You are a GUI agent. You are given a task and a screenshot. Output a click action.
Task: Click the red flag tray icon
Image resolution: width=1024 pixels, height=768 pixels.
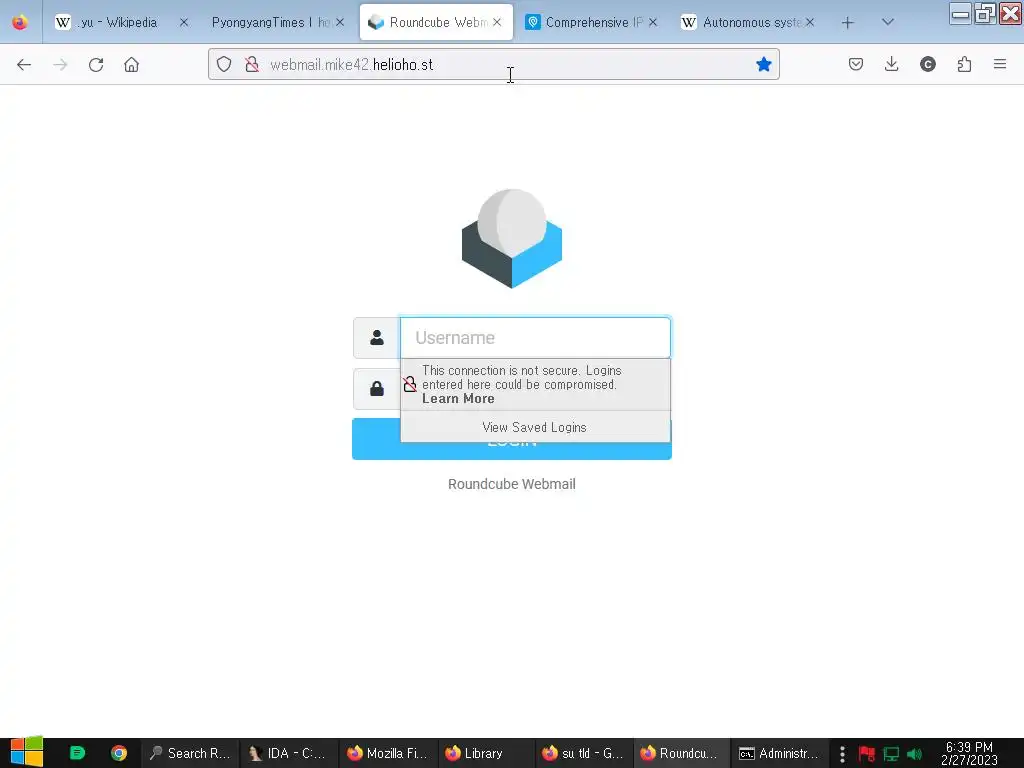[x=867, y=754]
